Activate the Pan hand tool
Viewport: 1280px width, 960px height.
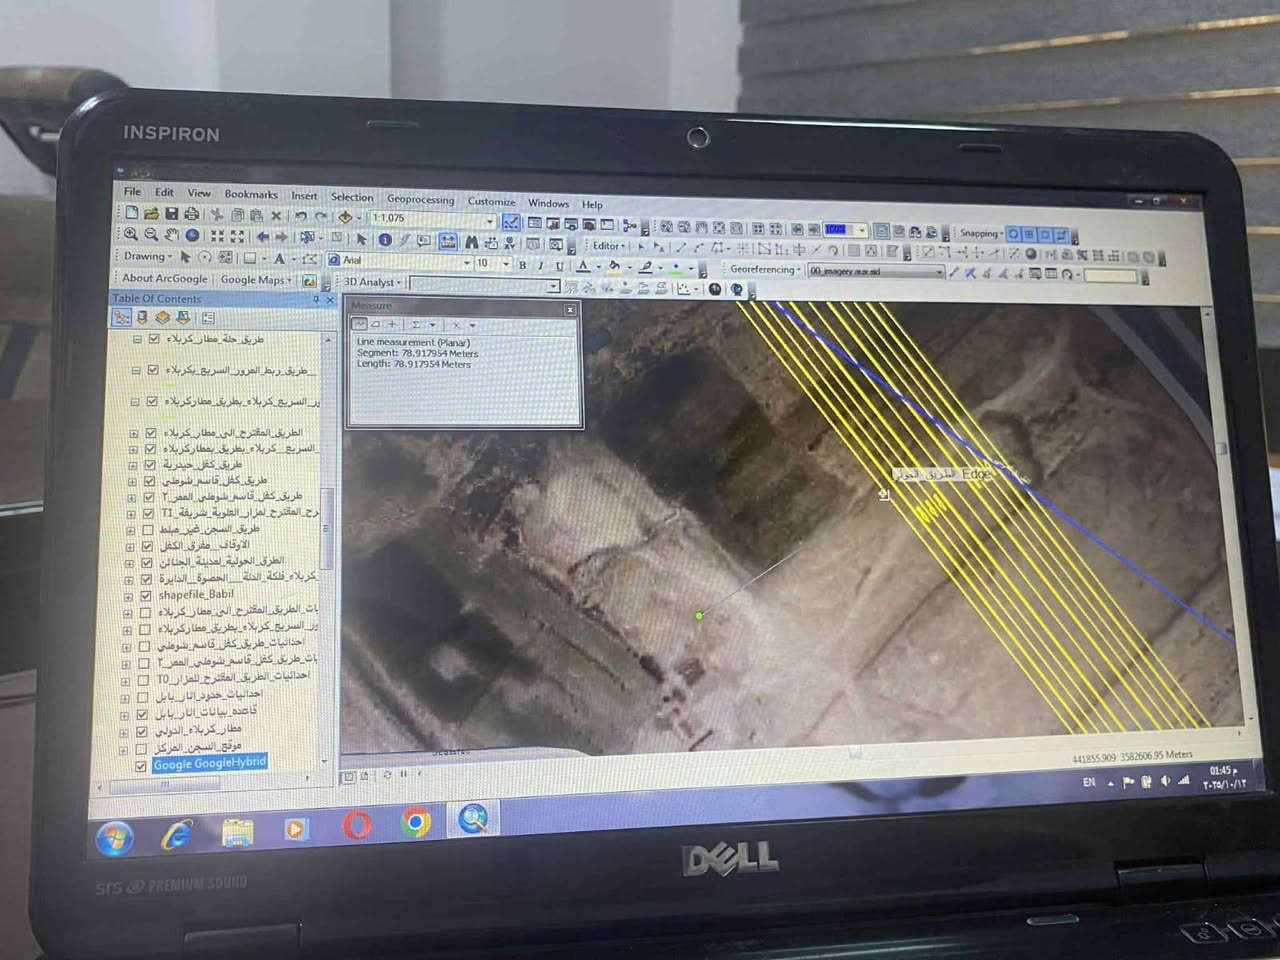pyautogui.click(x=172, y=235)
